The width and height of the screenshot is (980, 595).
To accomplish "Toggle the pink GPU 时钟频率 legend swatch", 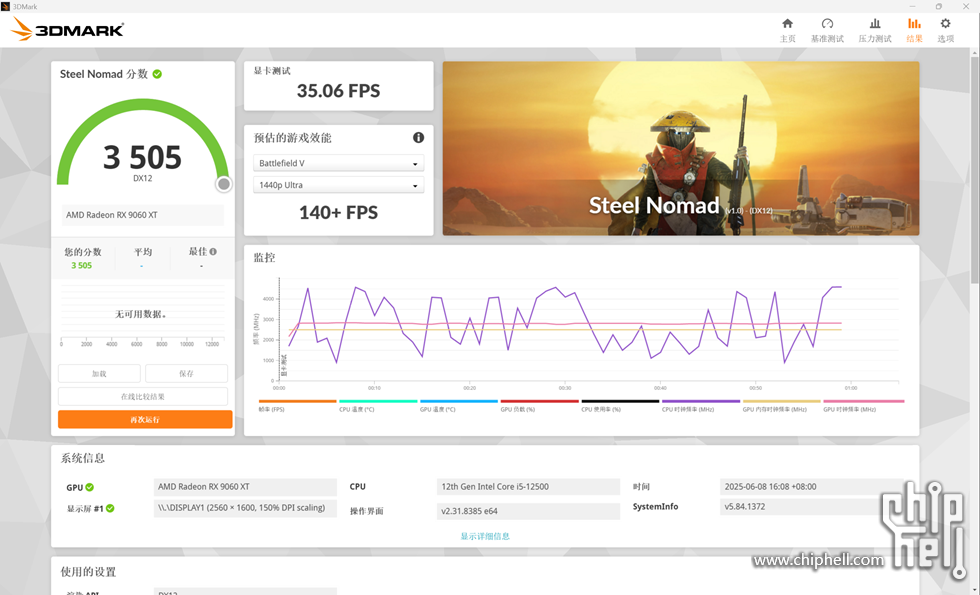I will coord(863,401).
